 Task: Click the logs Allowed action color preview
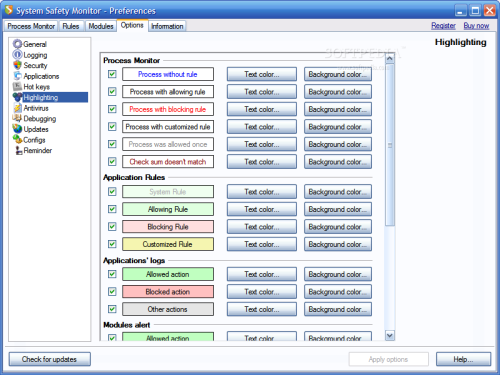point(168,274)
